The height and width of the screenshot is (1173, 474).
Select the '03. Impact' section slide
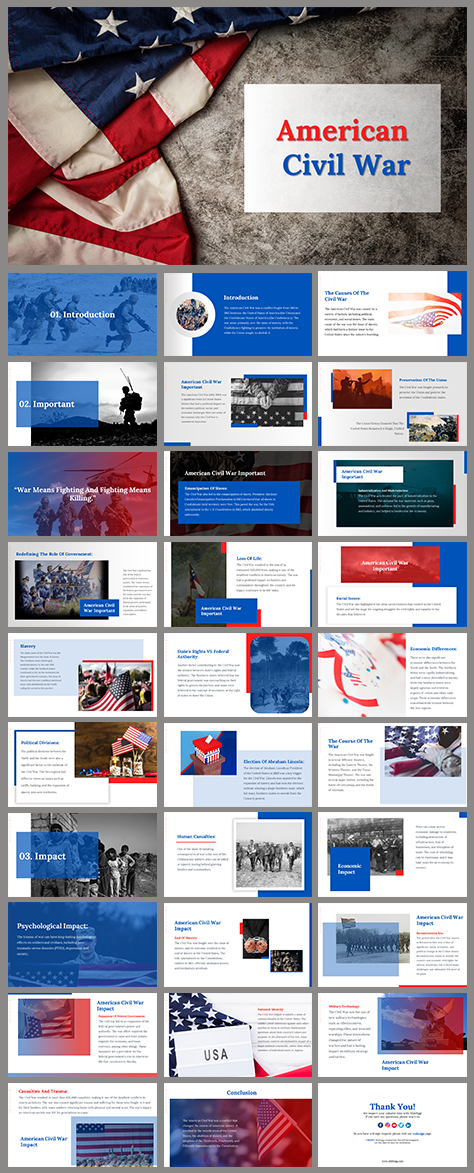coord(82,854)
